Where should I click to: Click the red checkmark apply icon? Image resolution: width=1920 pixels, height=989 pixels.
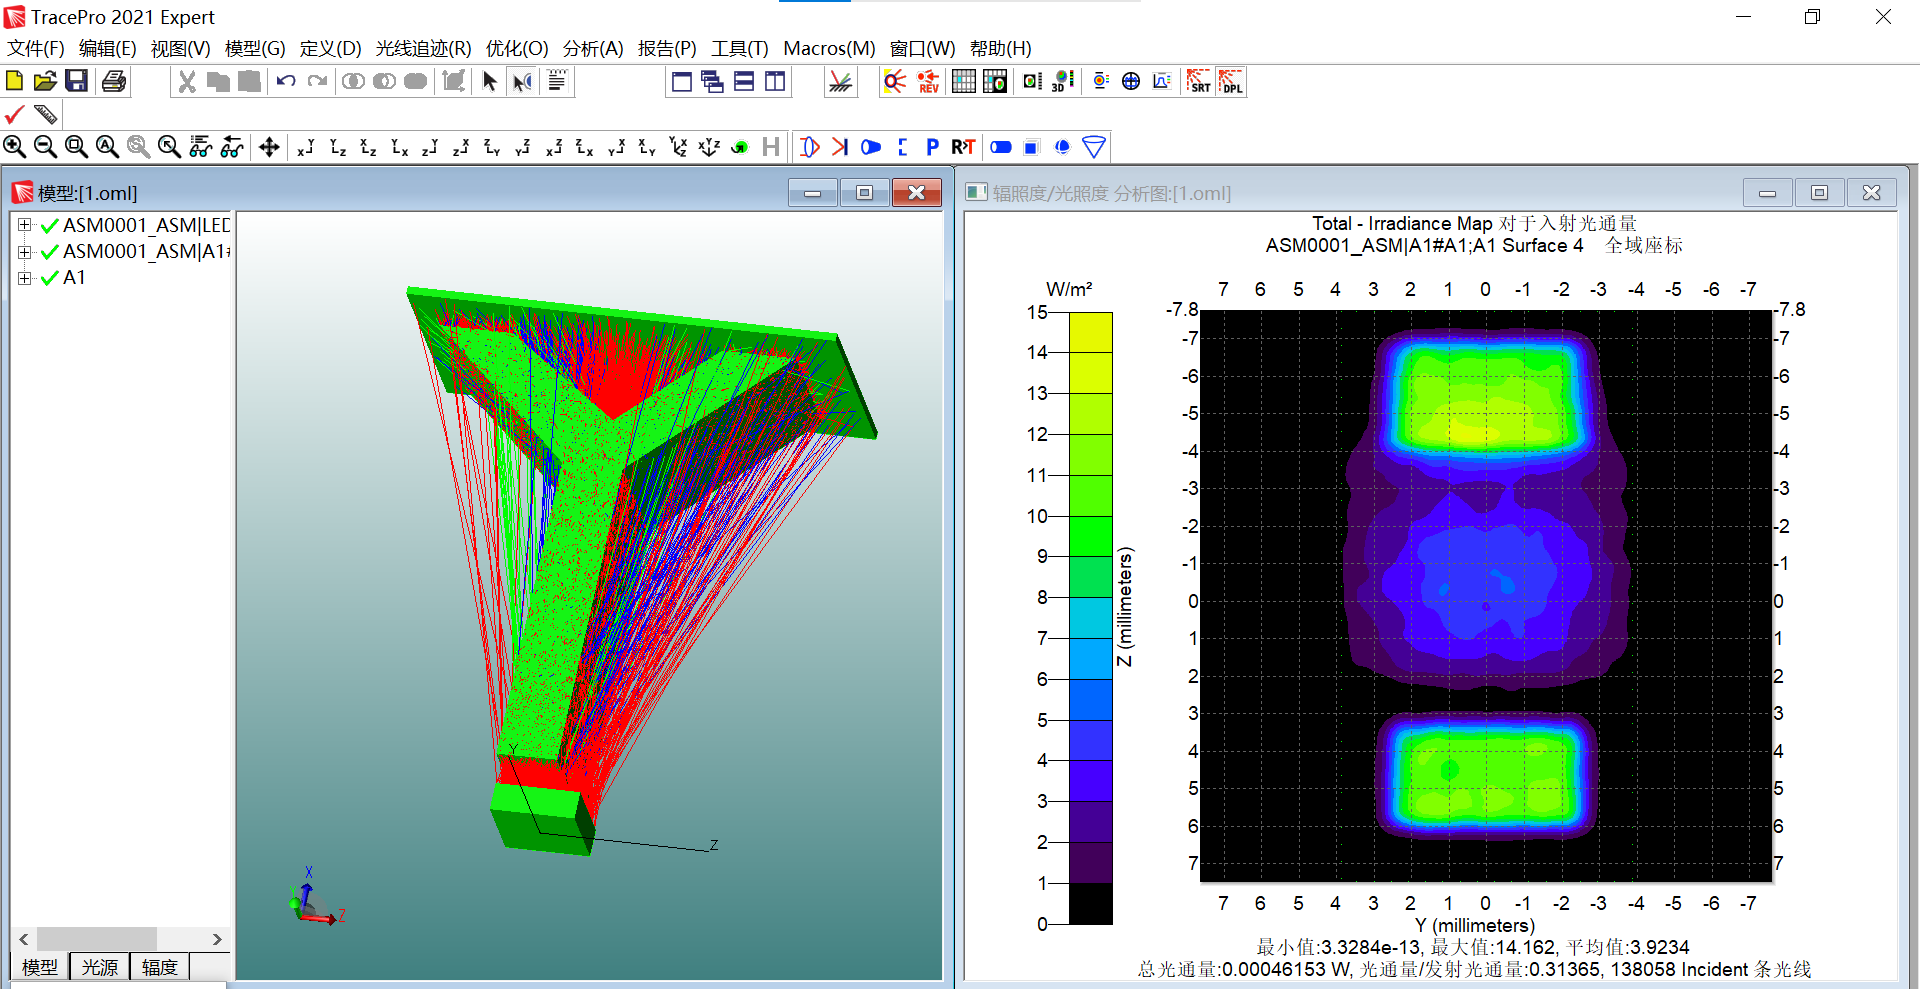click(x=15, y=114)
